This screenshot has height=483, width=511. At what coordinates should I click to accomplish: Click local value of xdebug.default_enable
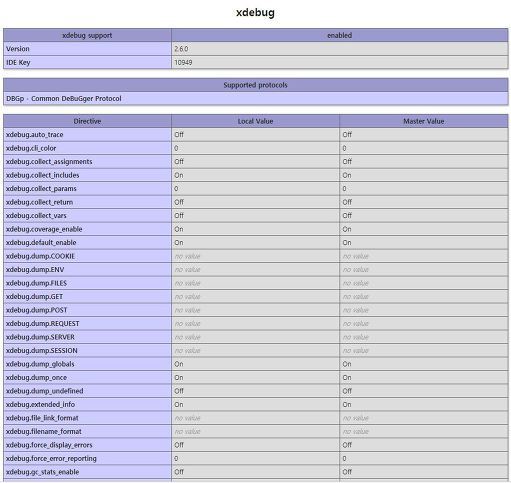179,243
